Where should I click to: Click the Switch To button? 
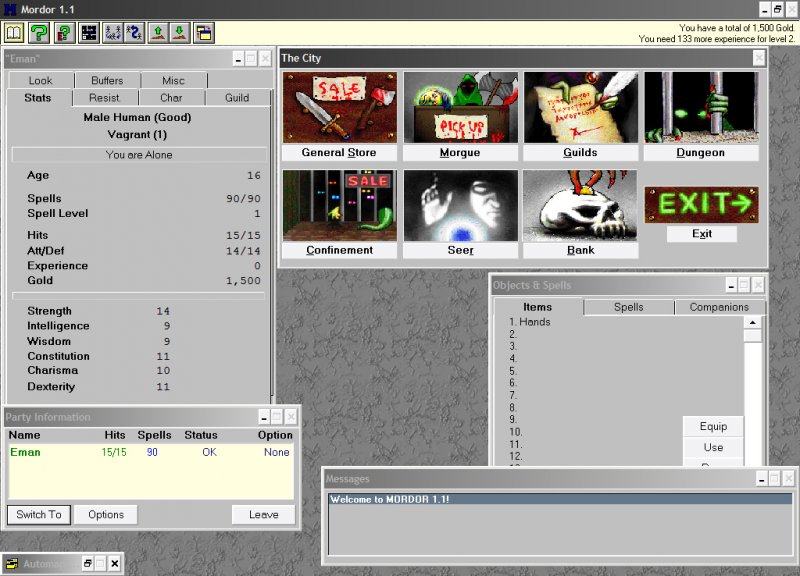pos(39,514)
